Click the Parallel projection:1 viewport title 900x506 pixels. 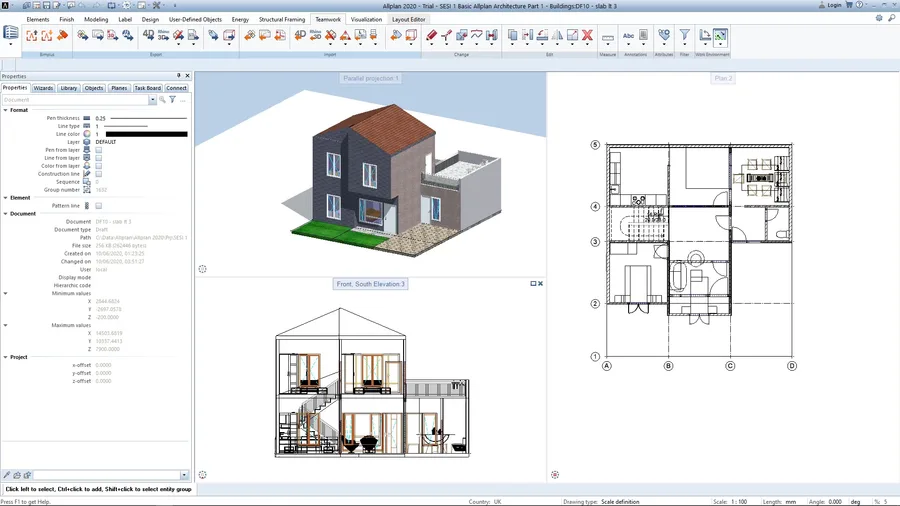370,79
